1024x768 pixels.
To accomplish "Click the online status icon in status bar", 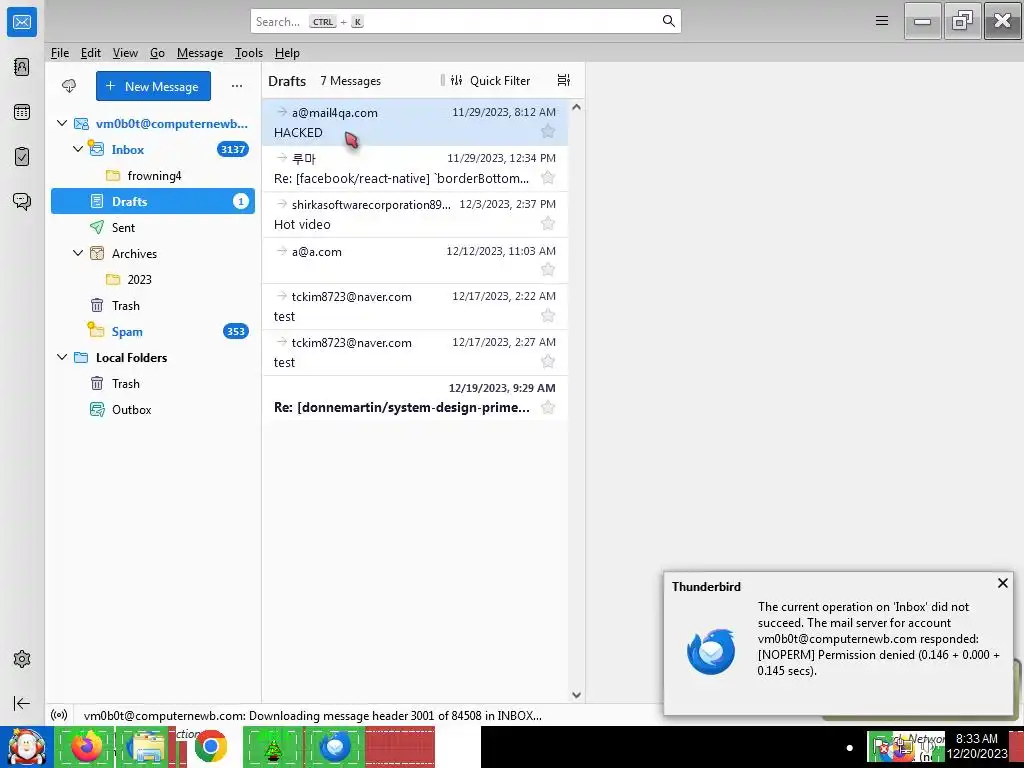I will point(59,715).
